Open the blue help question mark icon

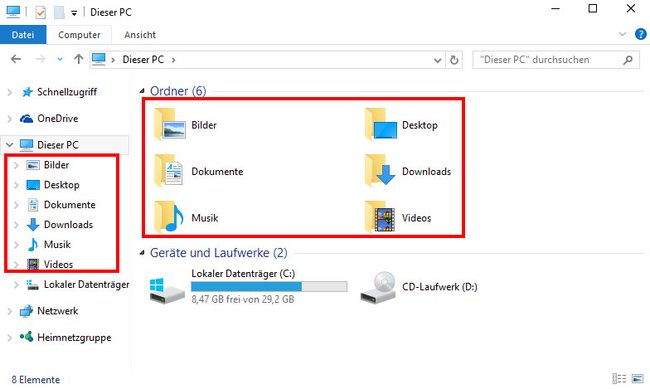click(640, 34)
